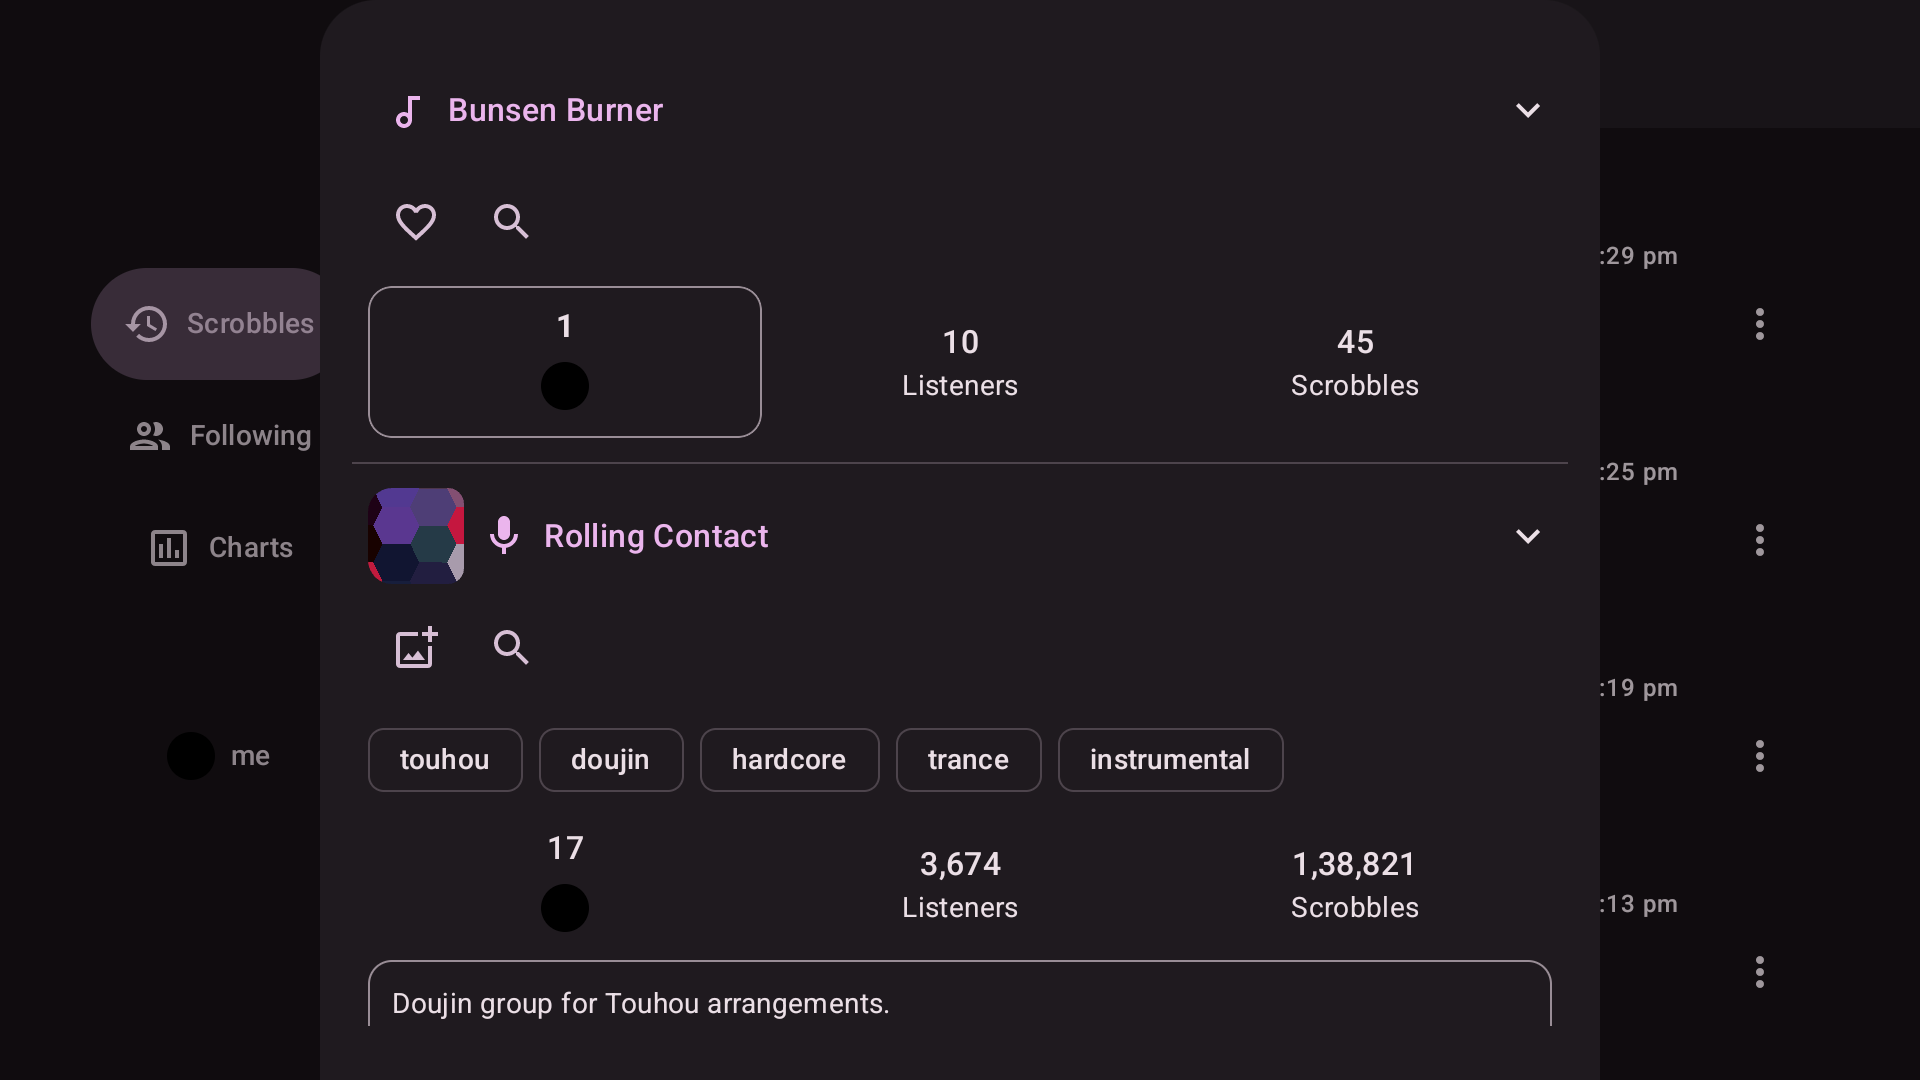Viewport: 1920px width, 1080px height.
Task: Open the hardcore tag chip
Action: click(789, 760)
